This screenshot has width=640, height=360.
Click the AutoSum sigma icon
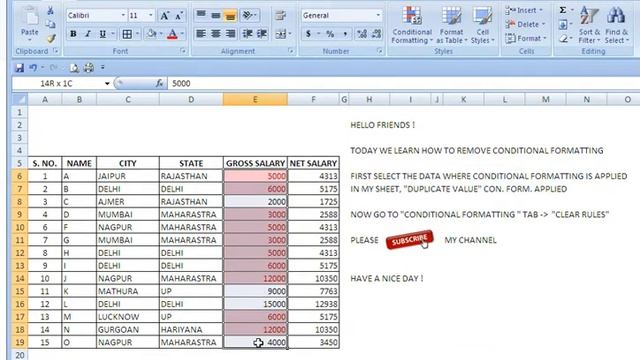click(563, 10)
